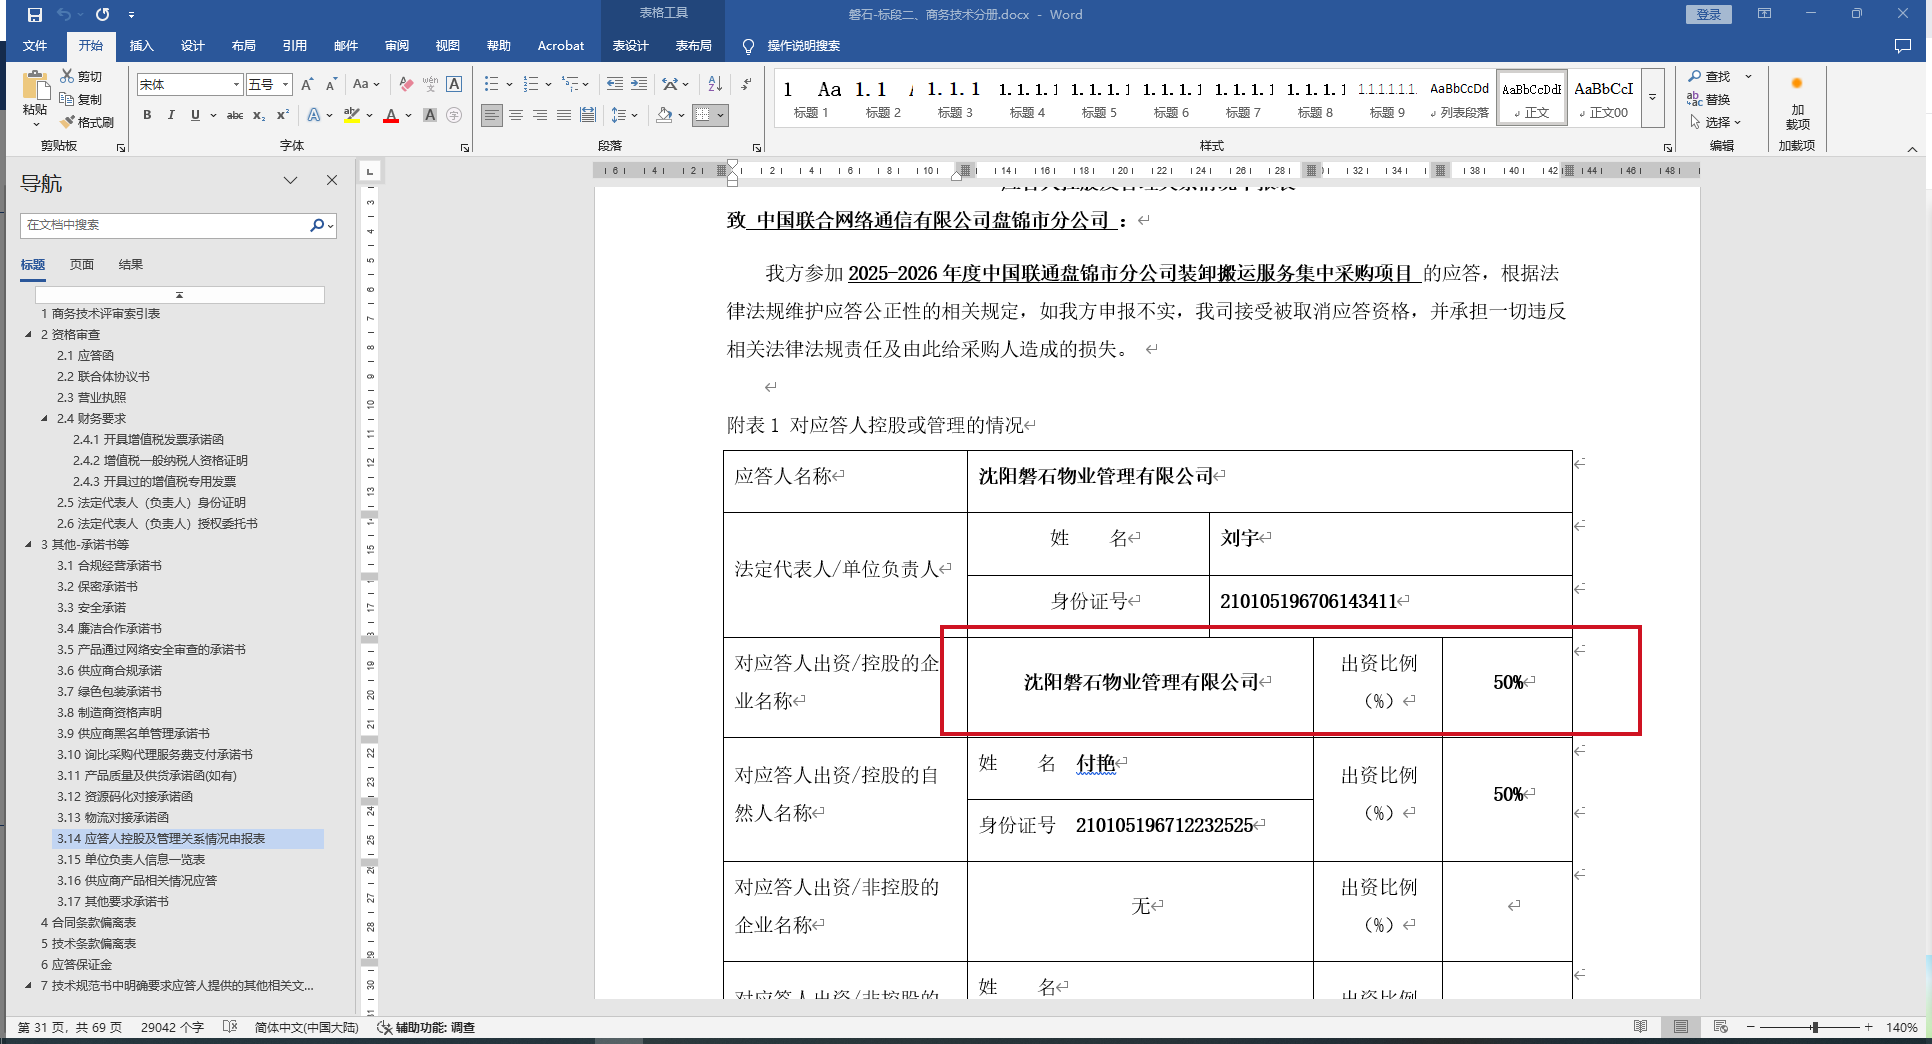Toggle Bold formatting

click(147, 116)
